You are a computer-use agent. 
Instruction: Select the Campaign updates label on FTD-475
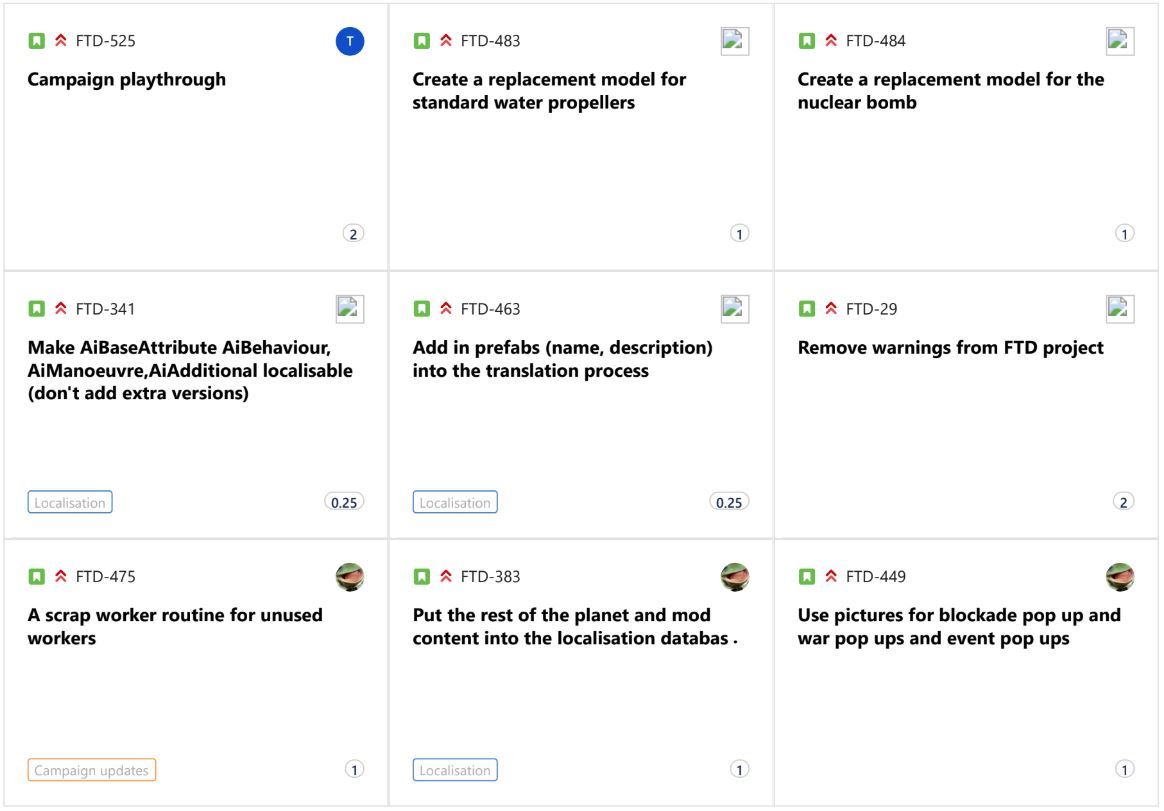pos(91,770)
